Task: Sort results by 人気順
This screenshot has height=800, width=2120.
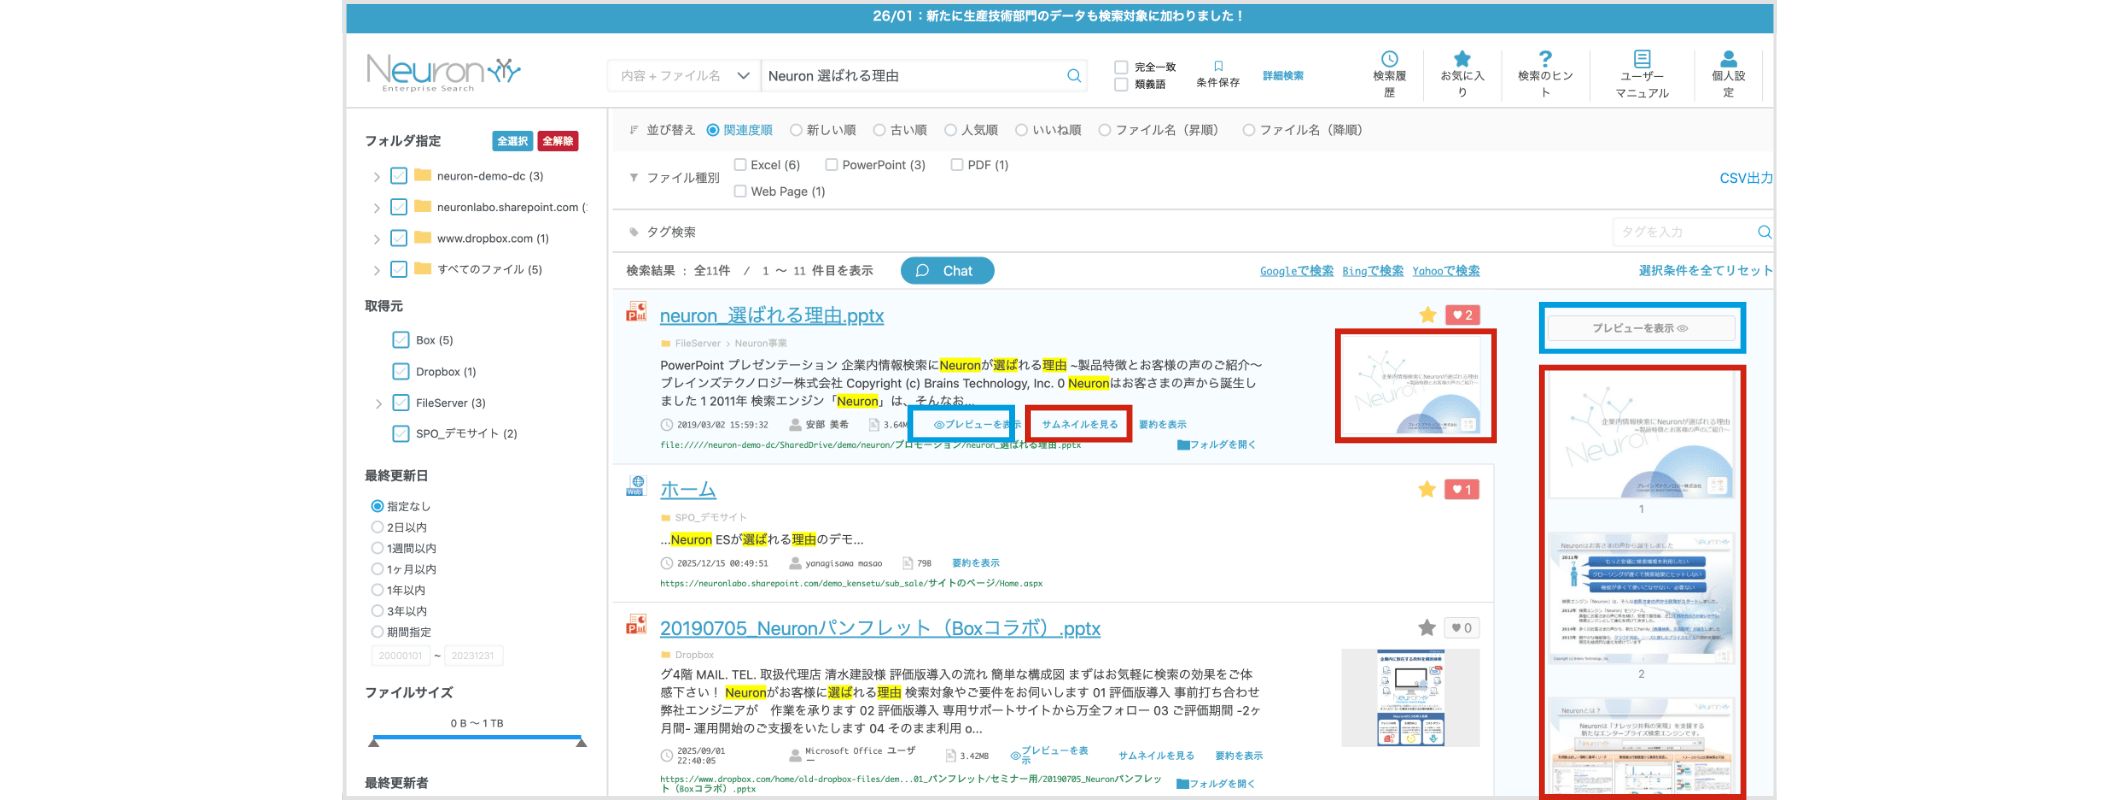Action: (951, 130)
